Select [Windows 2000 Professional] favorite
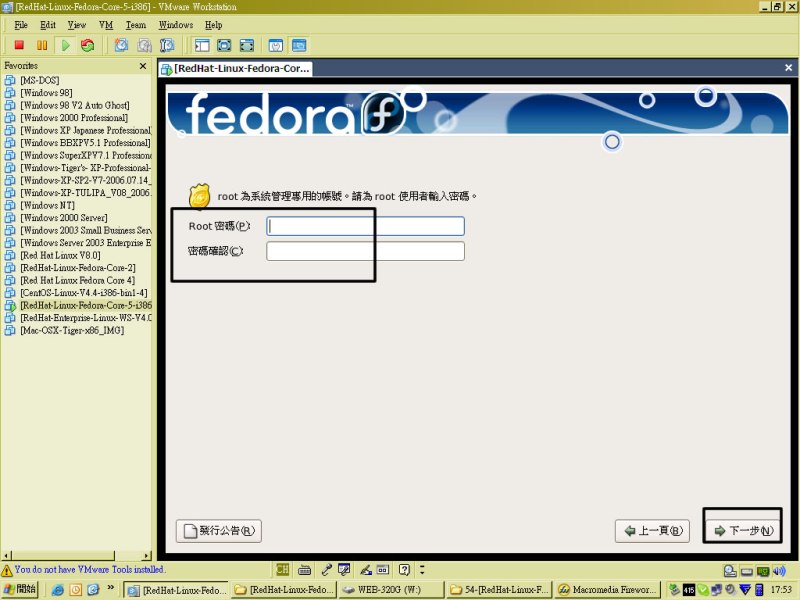The image size is (800, 600). pos(74,118)
